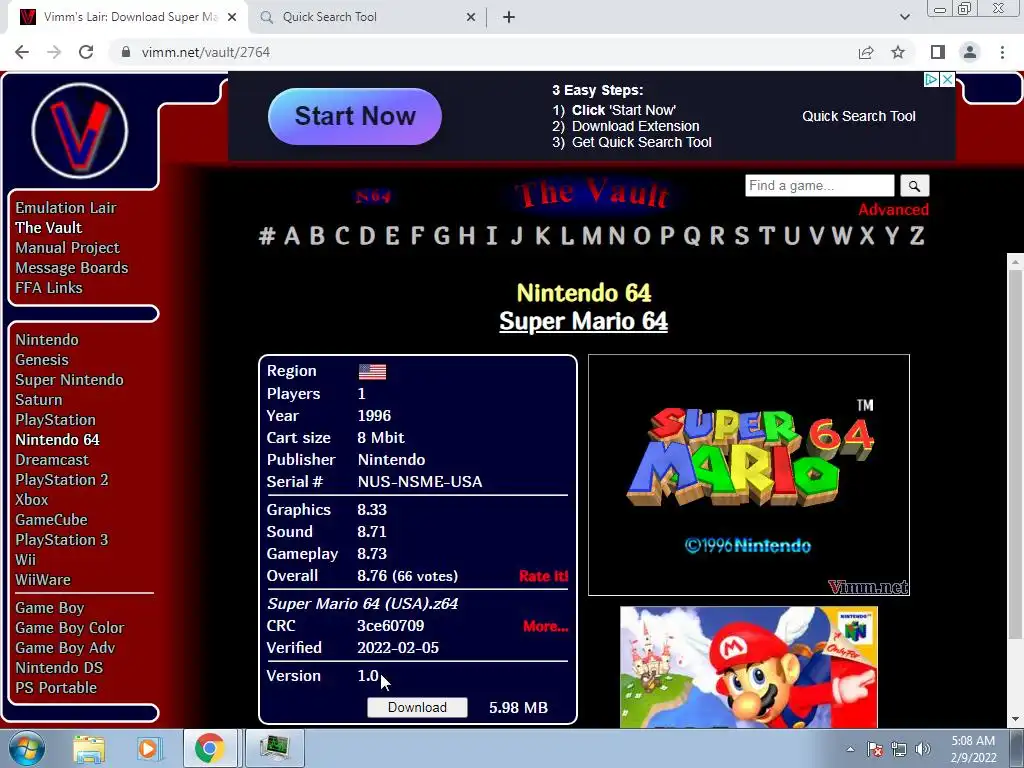Click the Quick Search Tool ad text
The width and height of the screenshot is (1024, 768).
[x=859, y=116]
